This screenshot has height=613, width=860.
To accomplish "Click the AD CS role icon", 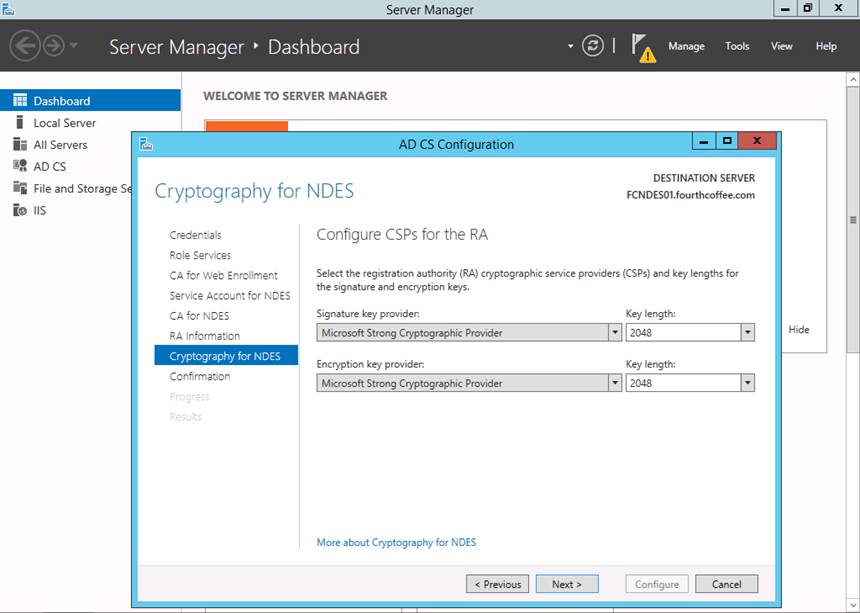I will pos(20,167).
